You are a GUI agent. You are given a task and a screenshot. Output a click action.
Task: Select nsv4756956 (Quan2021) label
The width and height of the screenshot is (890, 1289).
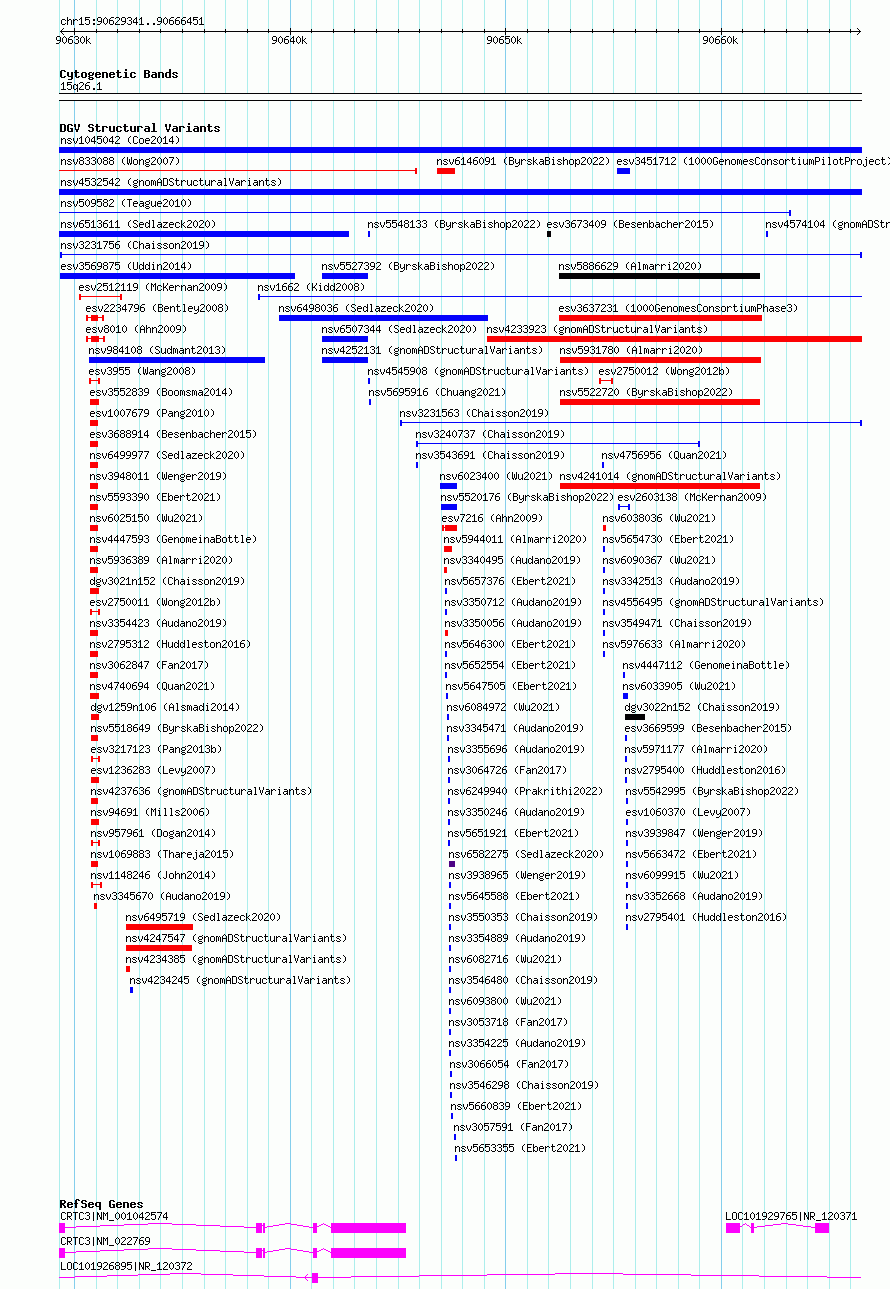coord(665,455)
